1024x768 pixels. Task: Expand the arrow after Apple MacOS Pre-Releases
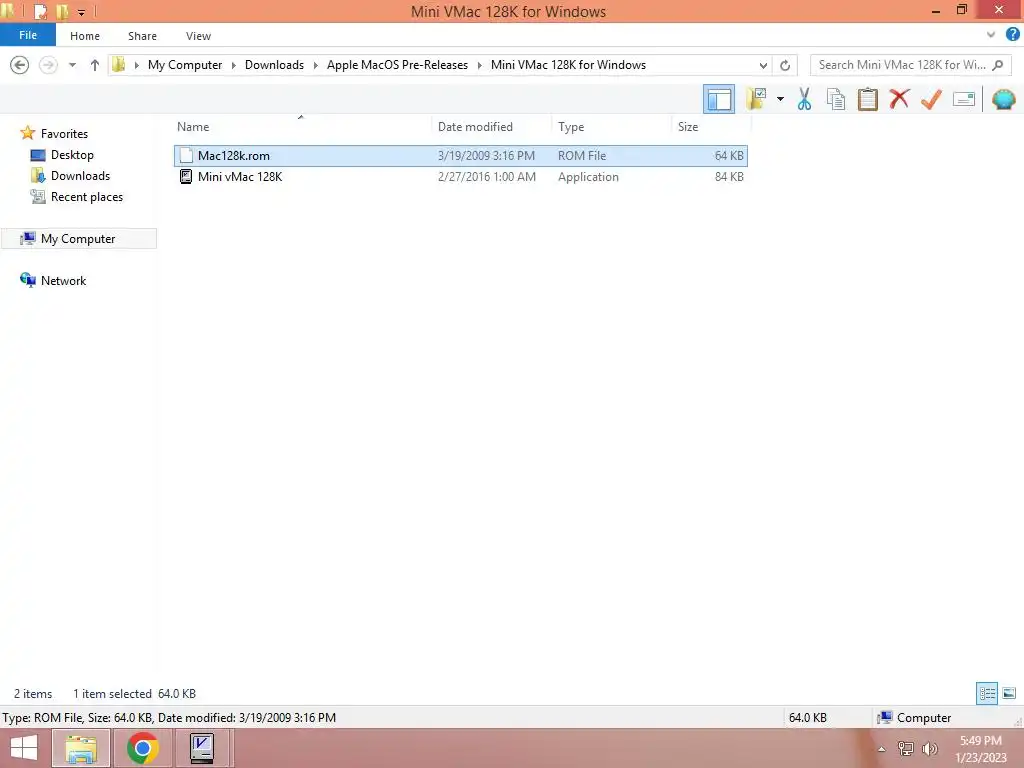coord(480,65)
